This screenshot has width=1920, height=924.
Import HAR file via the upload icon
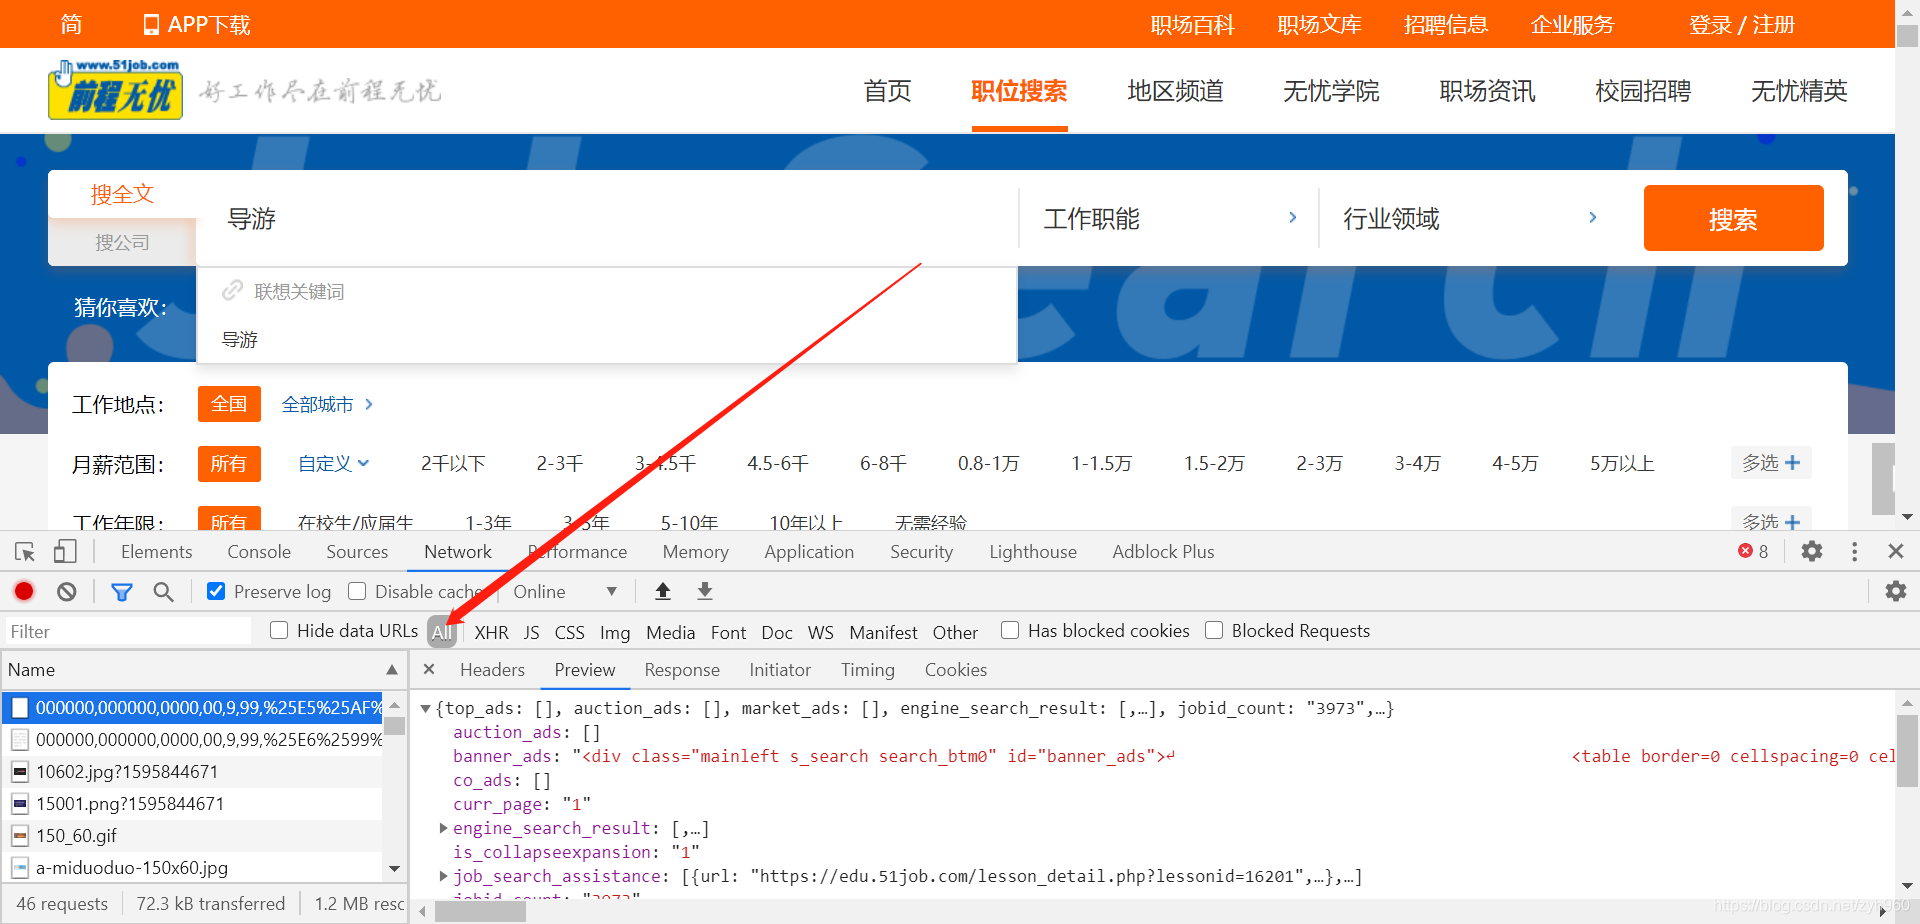(x=662, y=591)
